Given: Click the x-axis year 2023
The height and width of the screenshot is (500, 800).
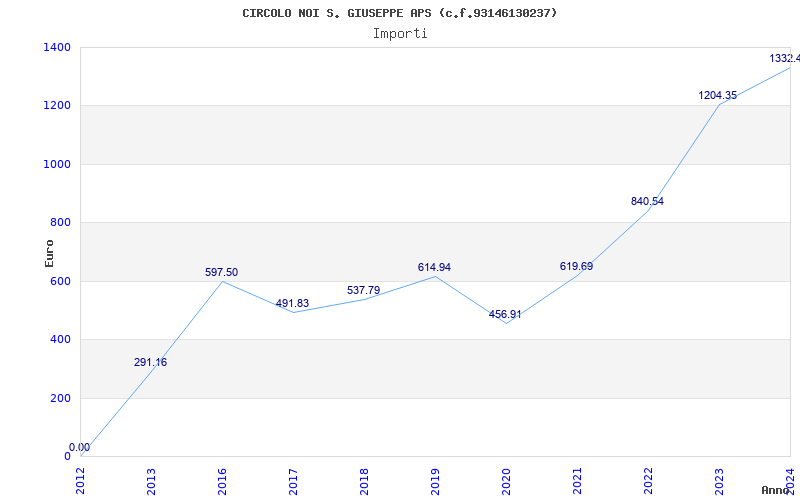Looking at the screenshot, I should (x=719, y=481).
